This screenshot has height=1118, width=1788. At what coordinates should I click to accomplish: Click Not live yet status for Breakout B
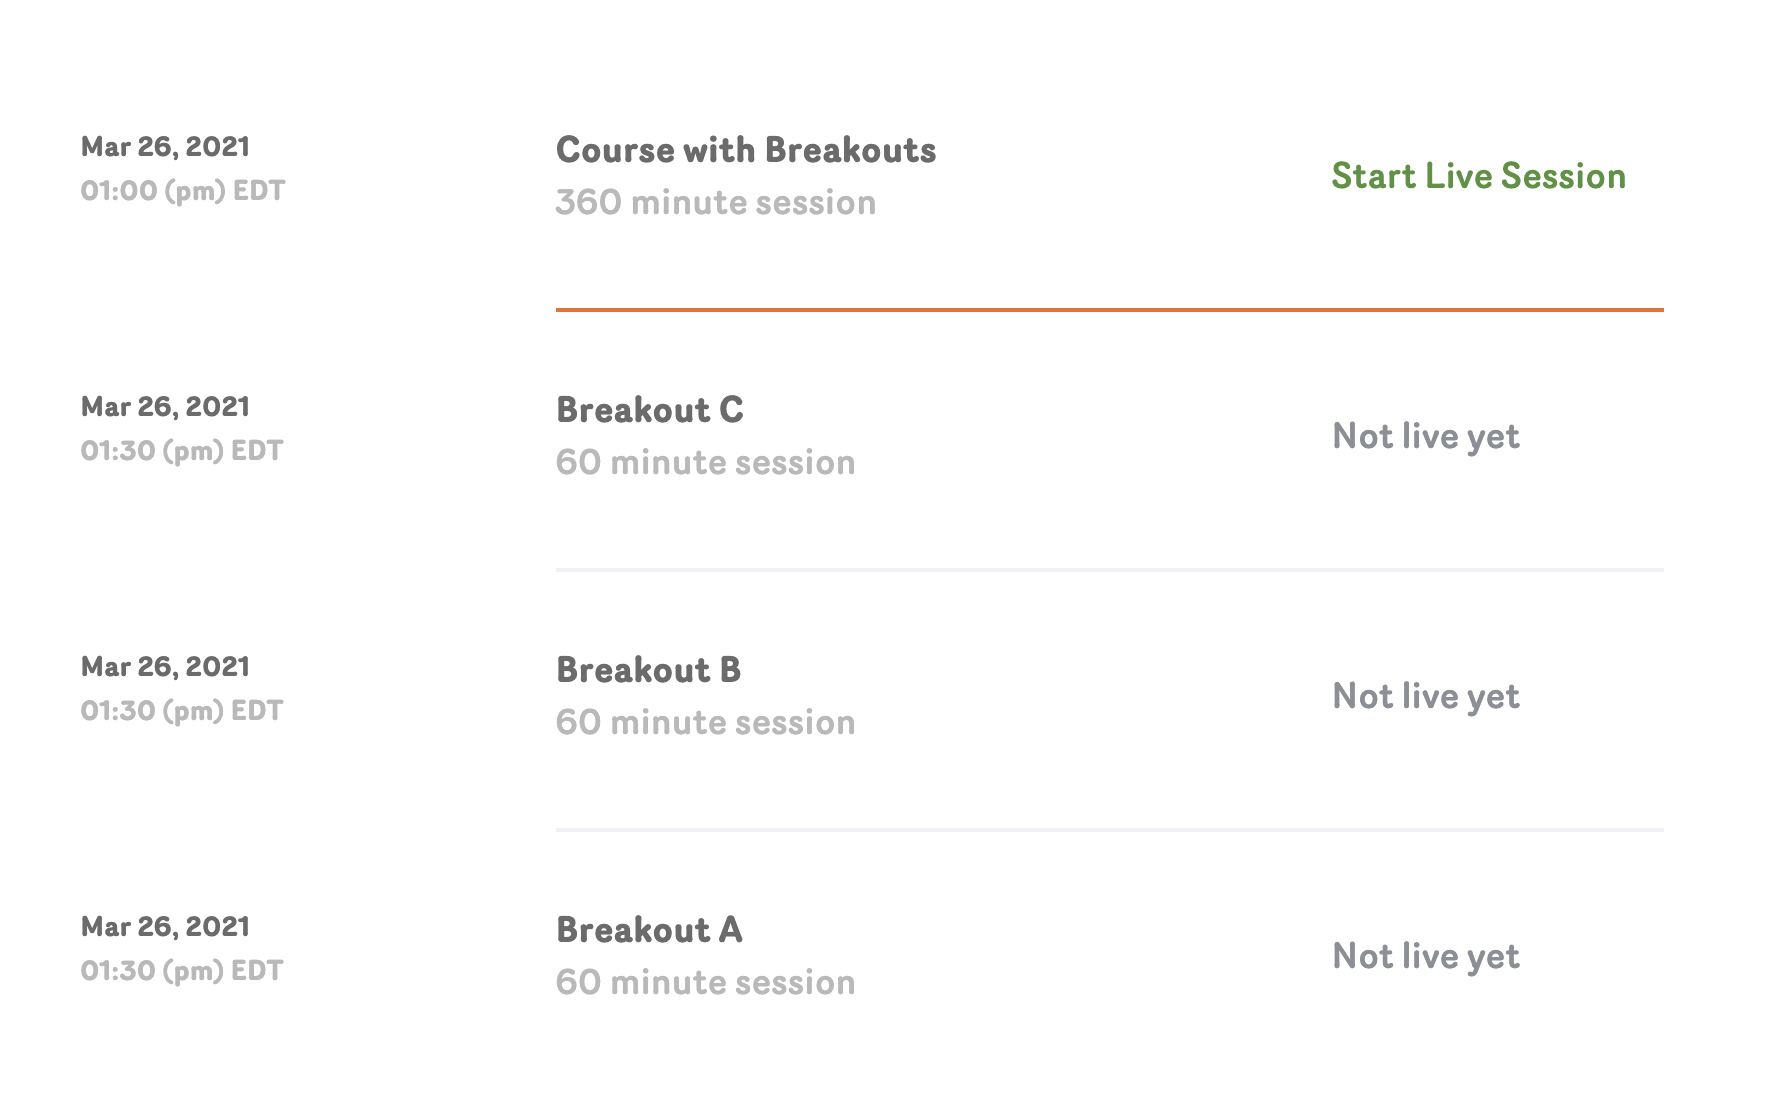click(x=1425, y=696)
